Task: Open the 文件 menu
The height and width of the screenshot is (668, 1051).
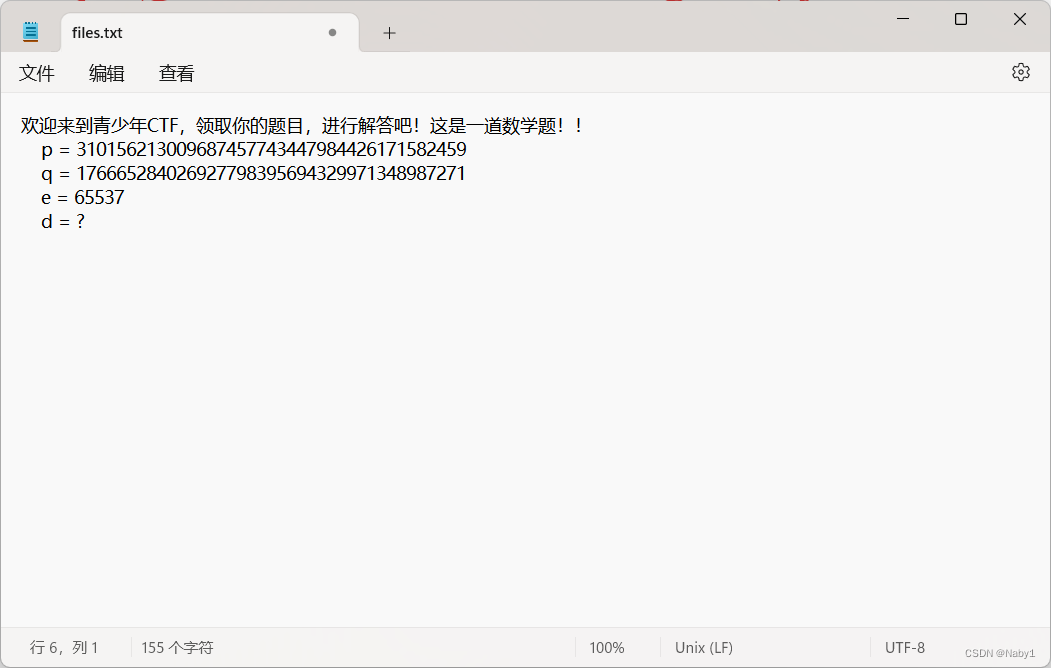Action: click(37, 73)
